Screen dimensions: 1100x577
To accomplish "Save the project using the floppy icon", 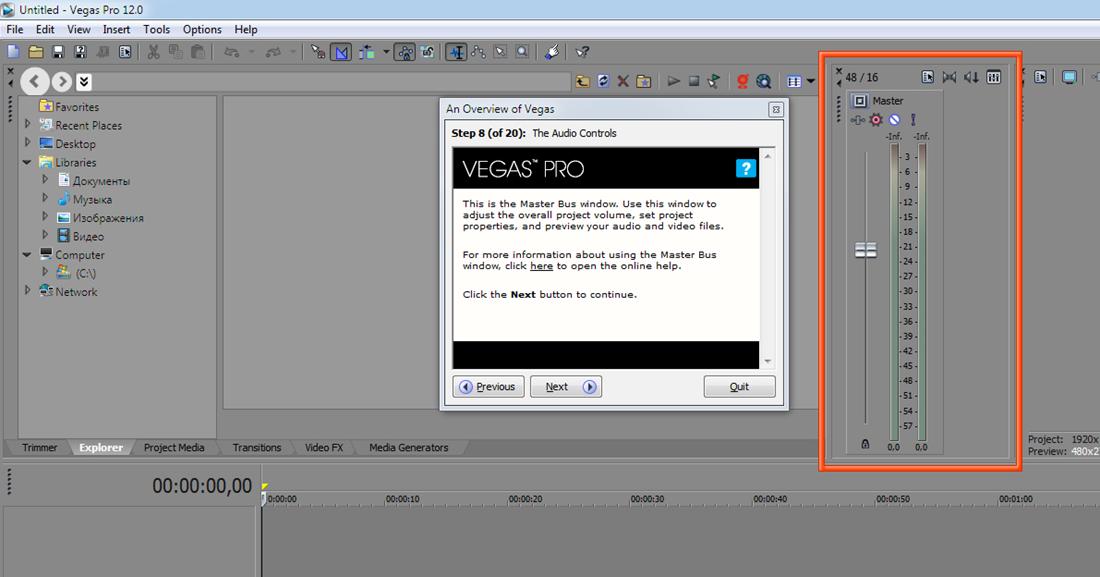I will 58,52.
